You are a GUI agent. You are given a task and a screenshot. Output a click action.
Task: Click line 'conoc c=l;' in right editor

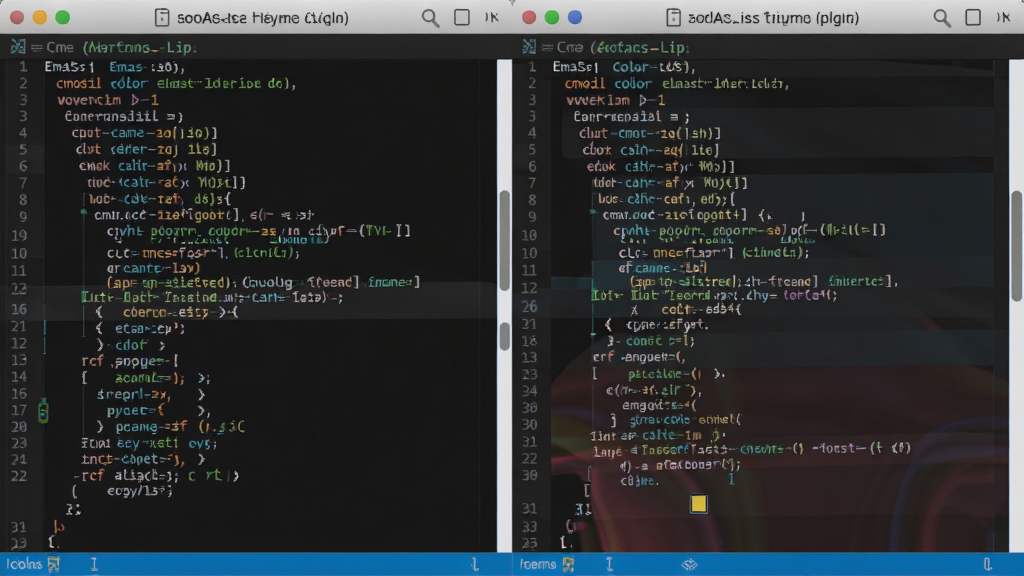[660, 340]
